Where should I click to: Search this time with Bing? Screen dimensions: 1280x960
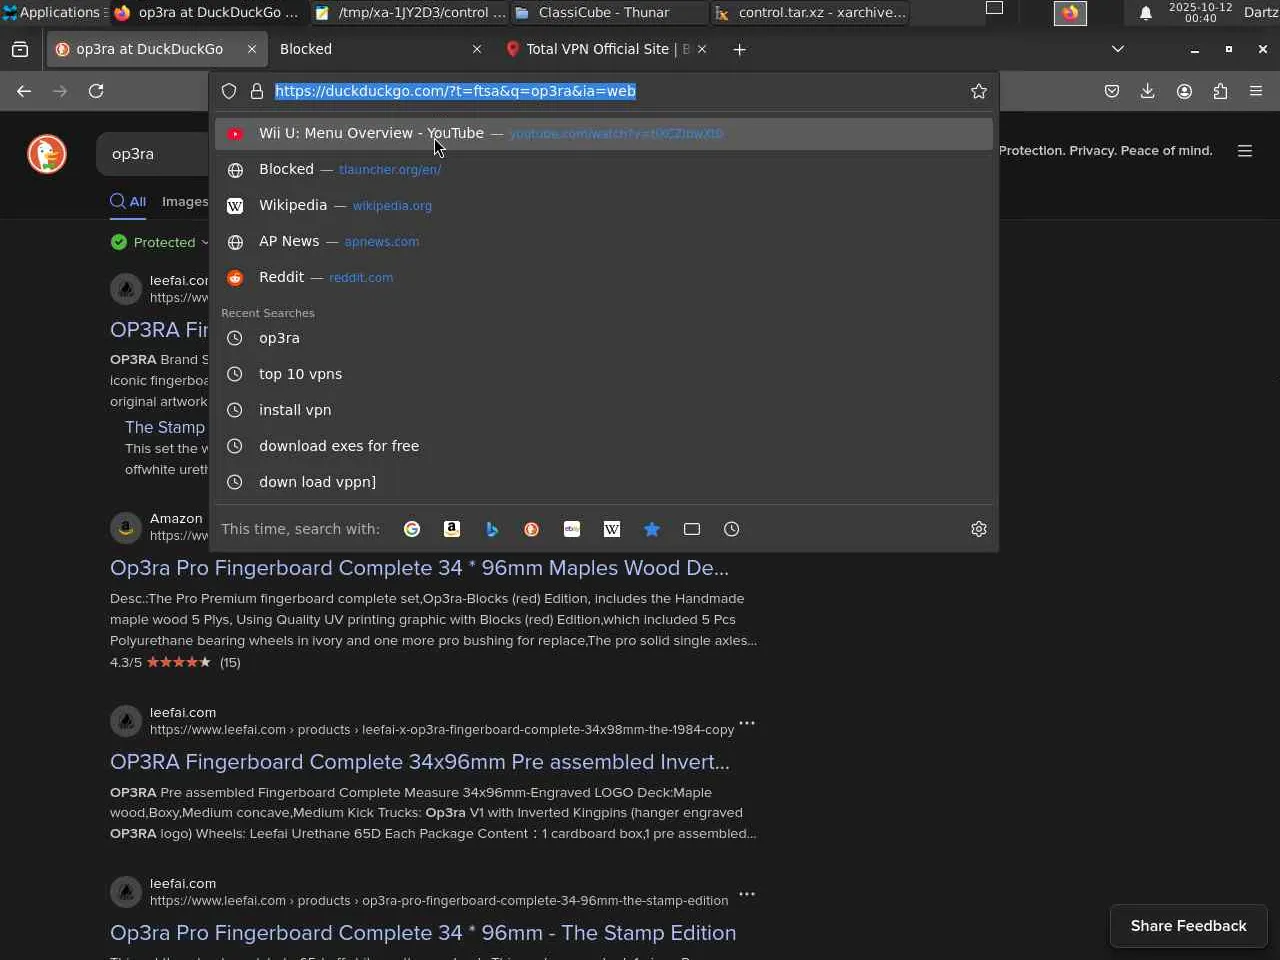(492, 529)
